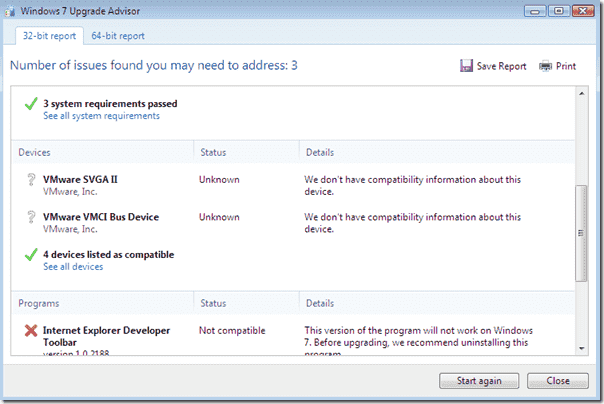Click compatibility details text for VMware SVGA II

point(412,185)
